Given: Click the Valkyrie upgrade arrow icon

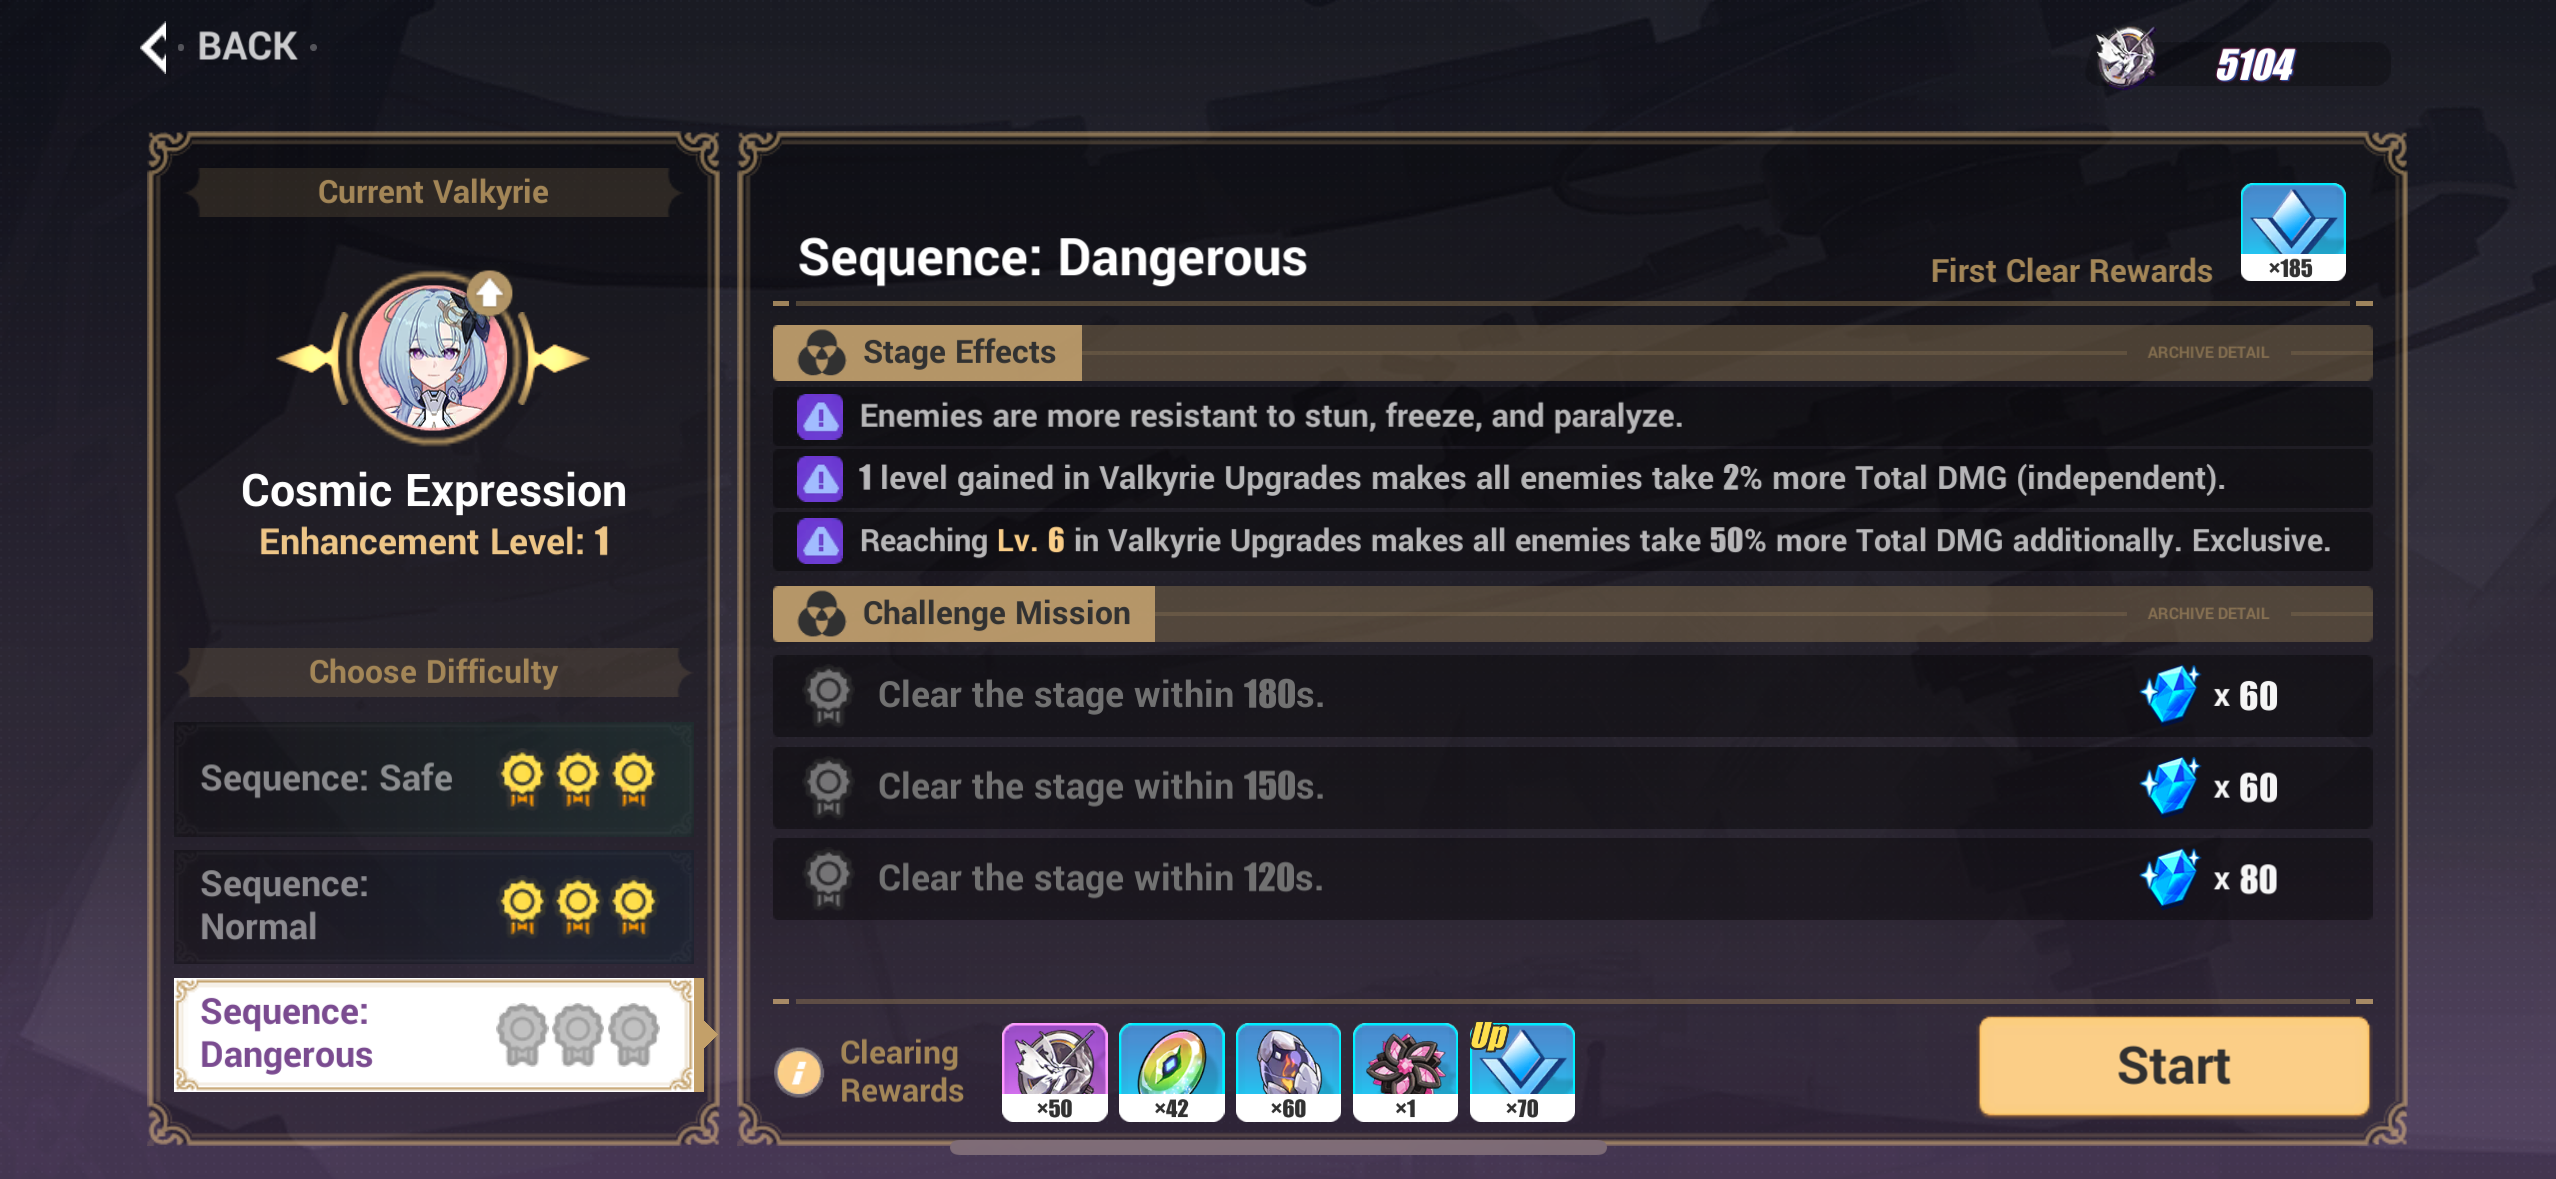Looking at the screenshot, I should 489,293.
